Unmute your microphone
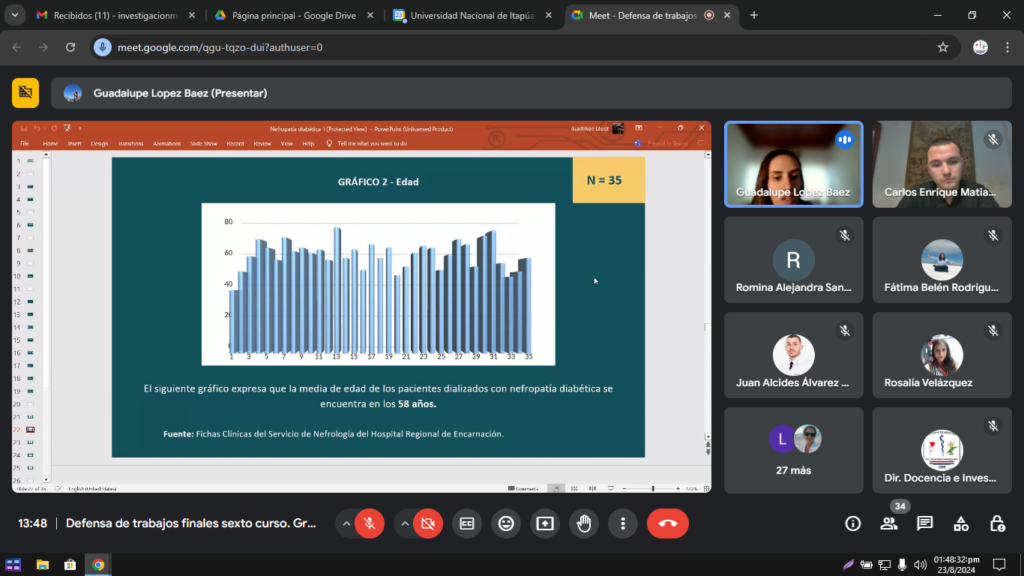This screenshot has height=576, width=1024. click(x=369, y=523)
